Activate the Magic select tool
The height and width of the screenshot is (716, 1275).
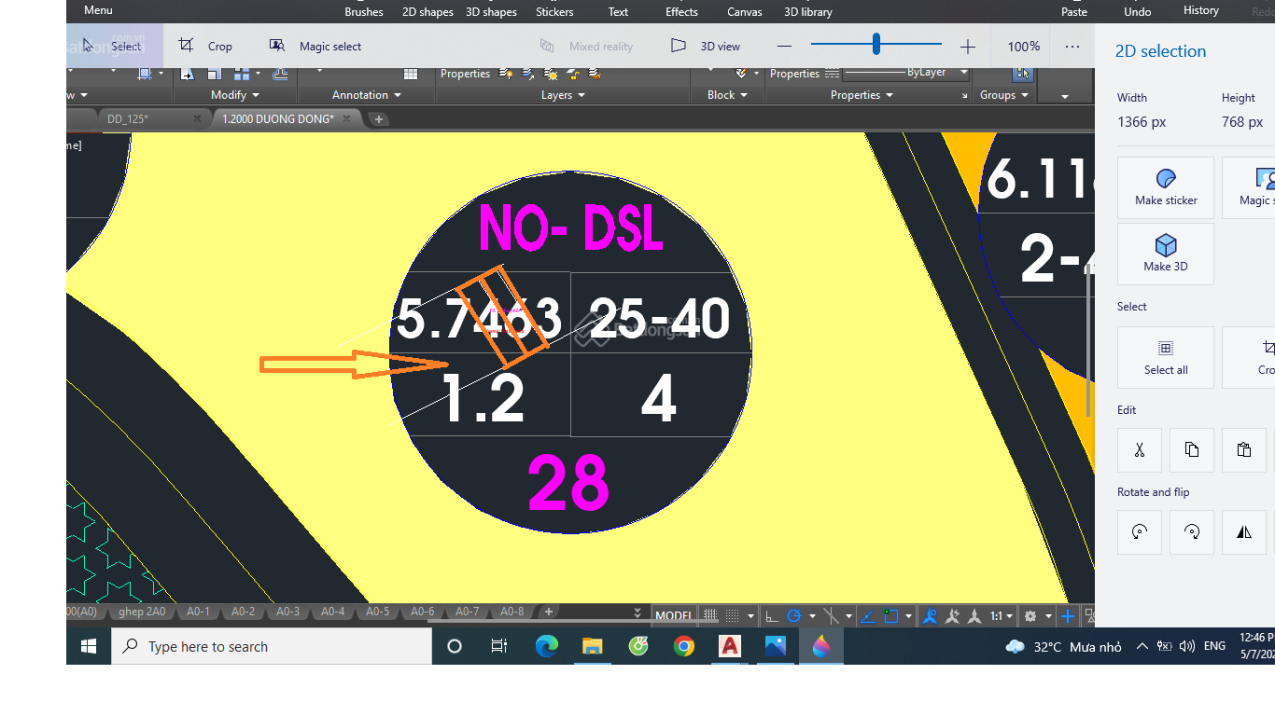tap(315, 46)
